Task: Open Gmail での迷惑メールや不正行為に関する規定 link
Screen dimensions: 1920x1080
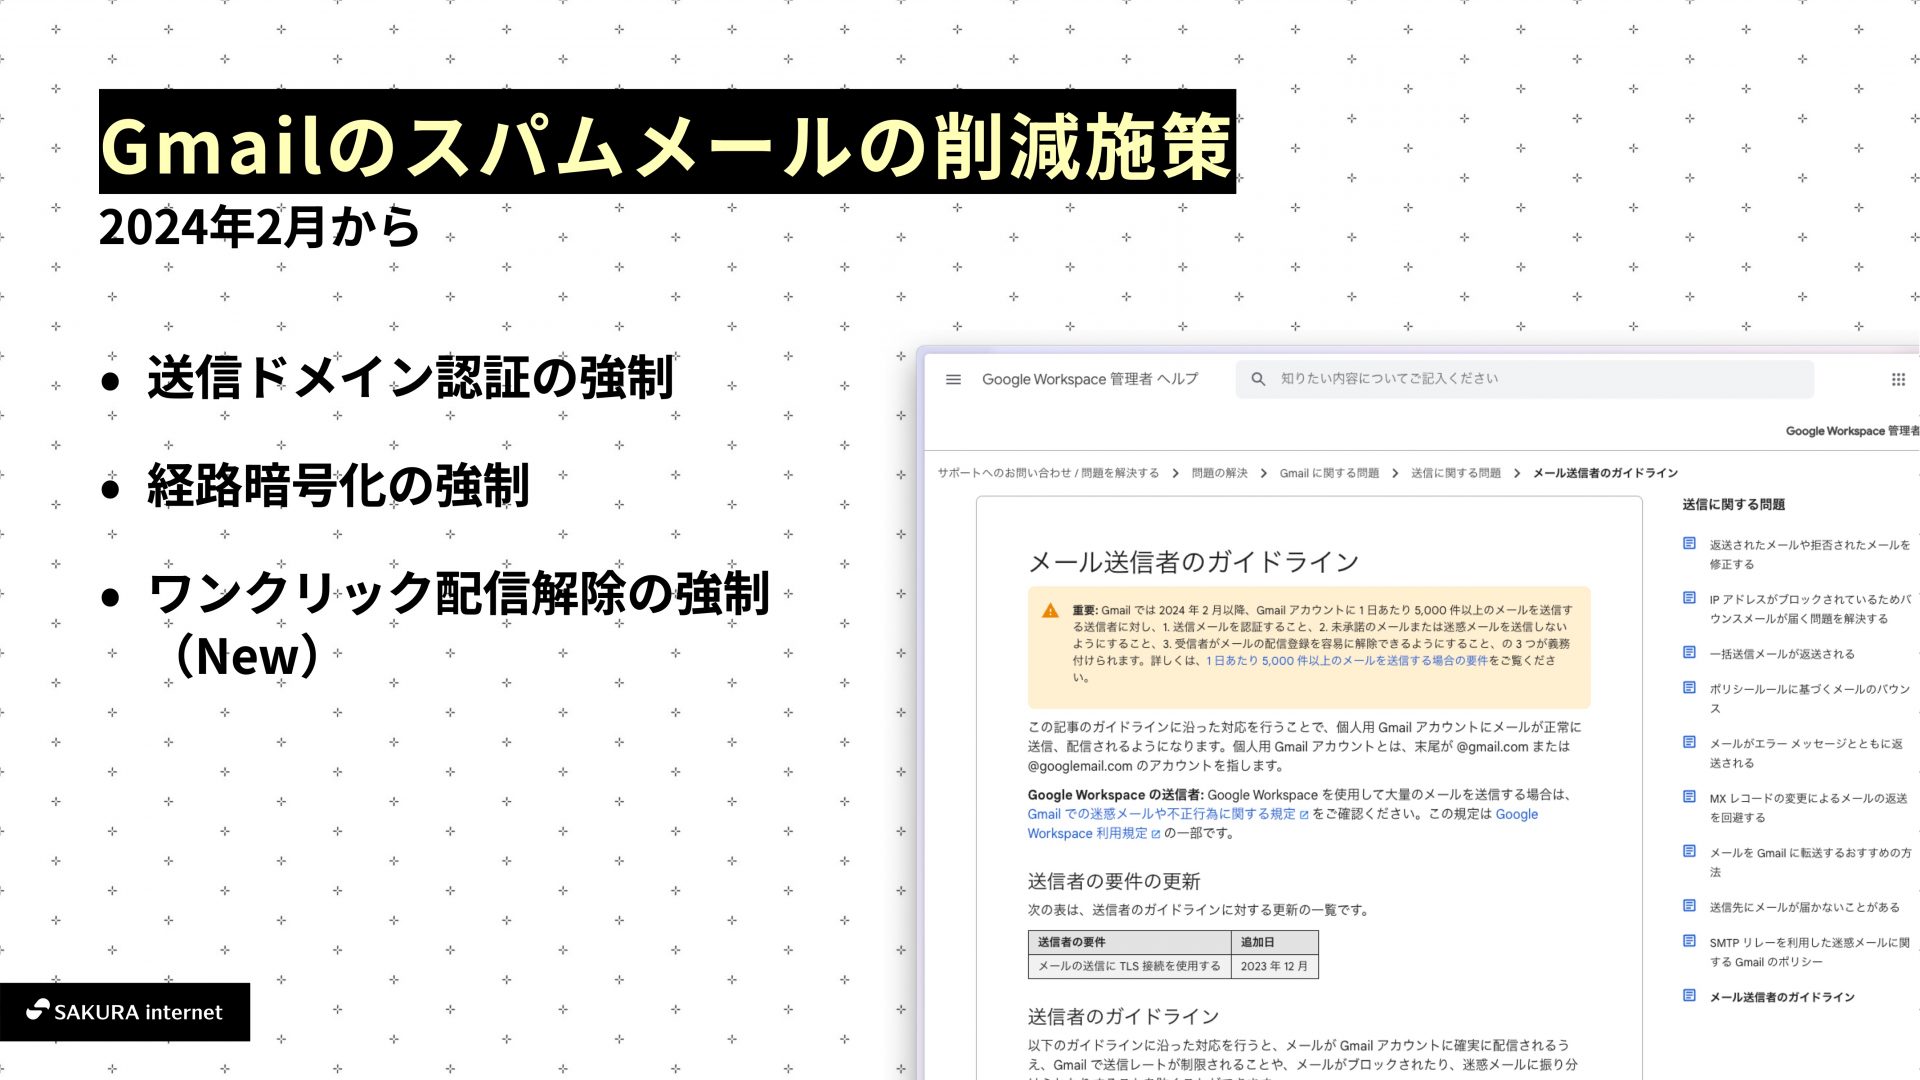Action: (1161, 814)
